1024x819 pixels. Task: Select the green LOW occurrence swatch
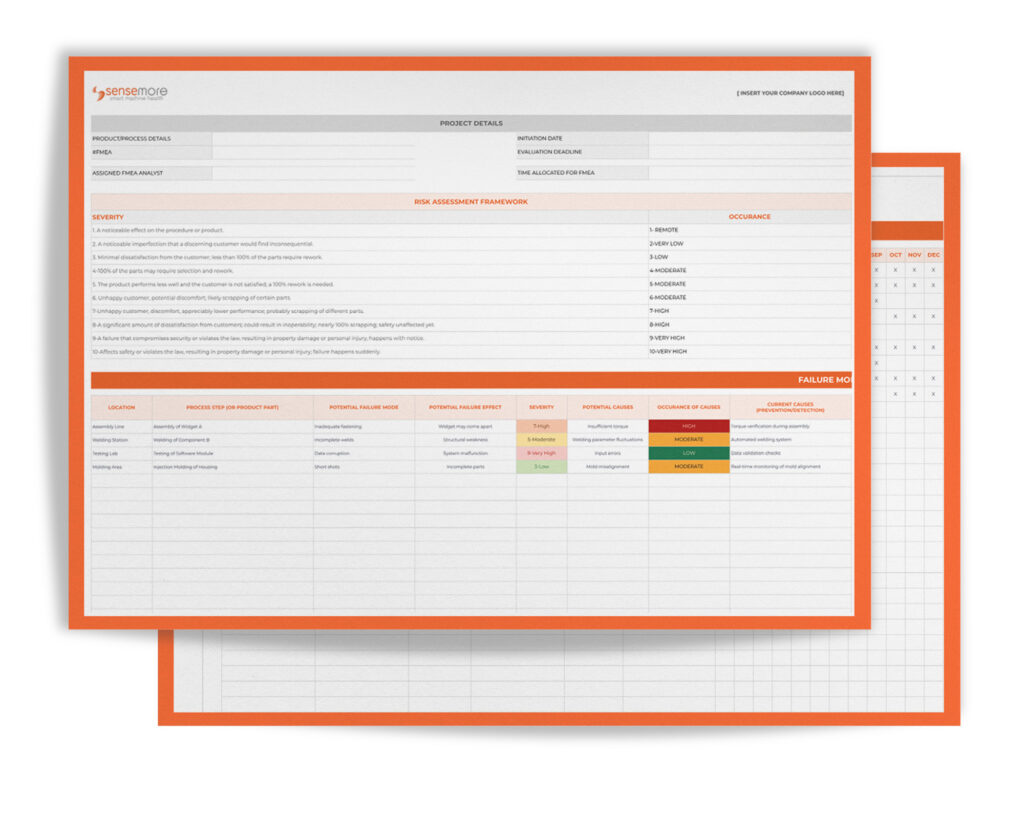[x=690, y=454]
